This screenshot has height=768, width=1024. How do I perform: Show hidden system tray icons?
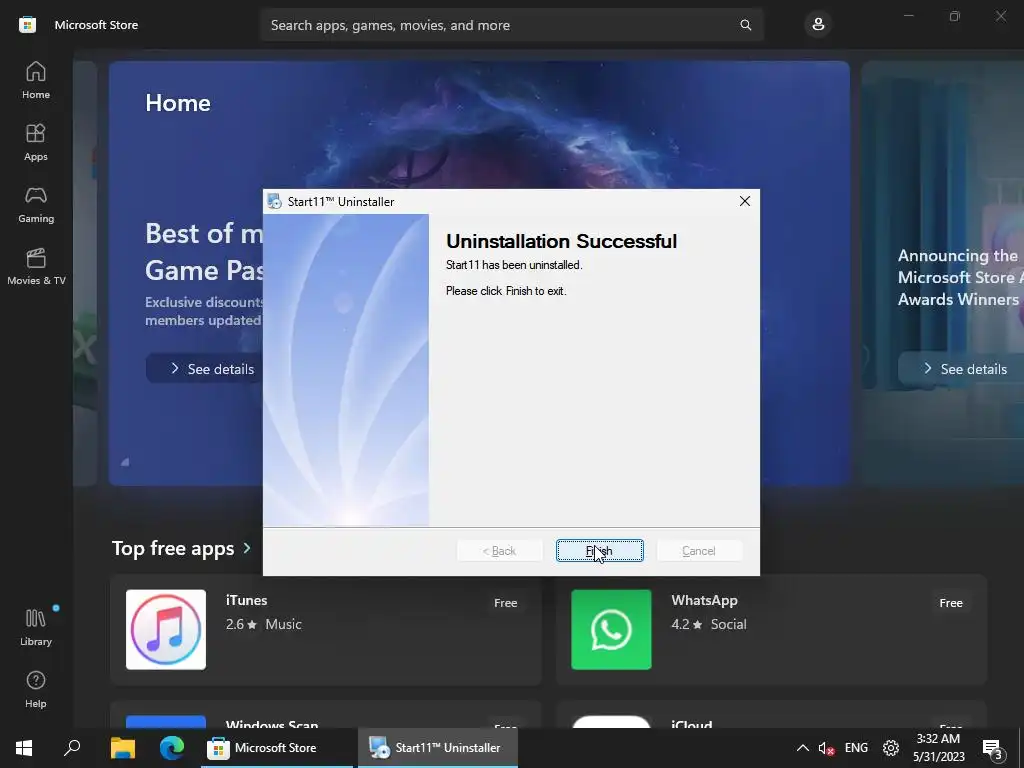(802, 748)
